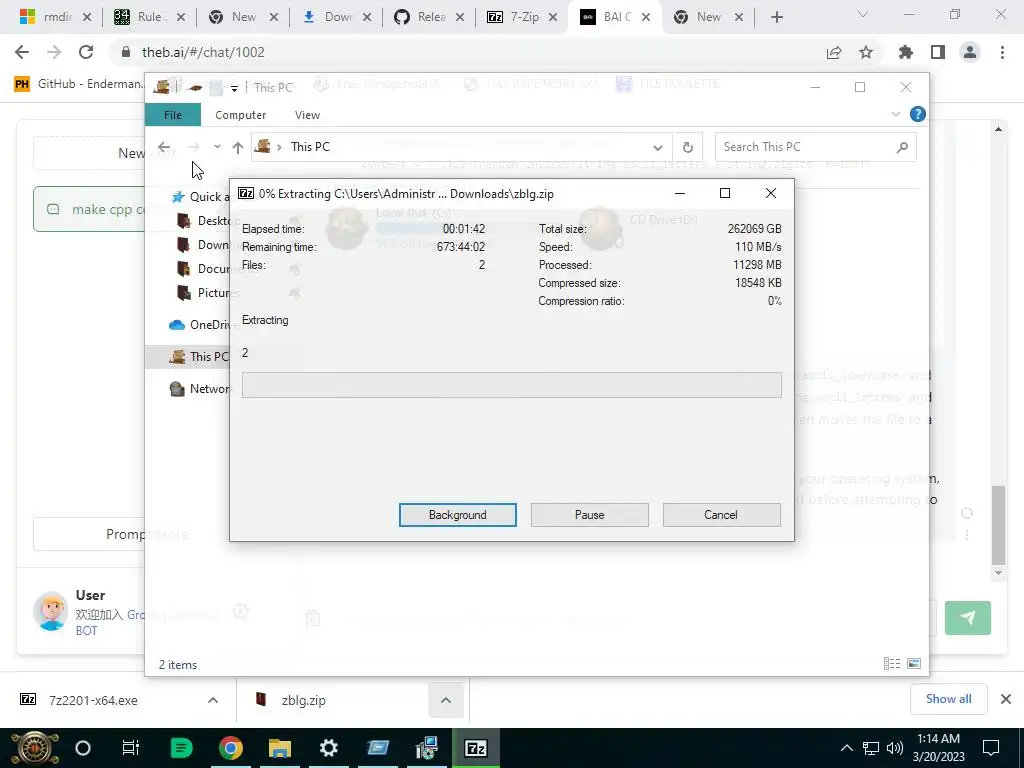Share this page icon in Chrome
The height and width of the screenshot is (768, 1024).
834,52
